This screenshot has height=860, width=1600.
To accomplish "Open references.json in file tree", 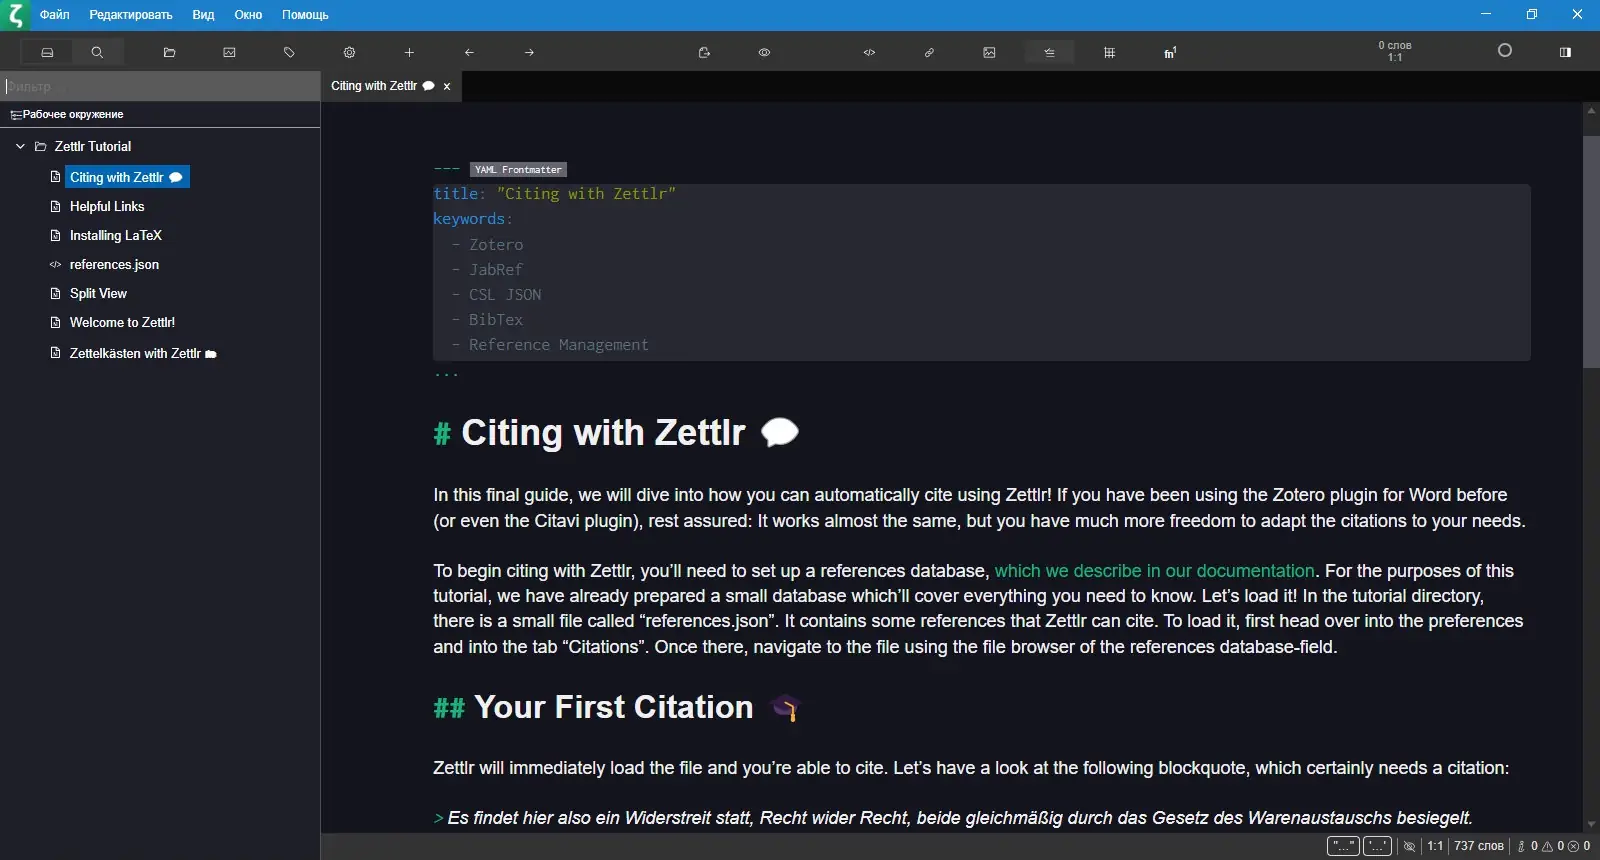I will (114, 265).
